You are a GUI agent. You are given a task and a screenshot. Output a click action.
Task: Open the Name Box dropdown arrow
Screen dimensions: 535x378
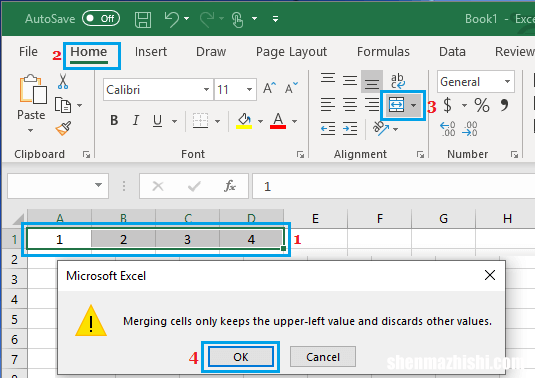point(98,185)
